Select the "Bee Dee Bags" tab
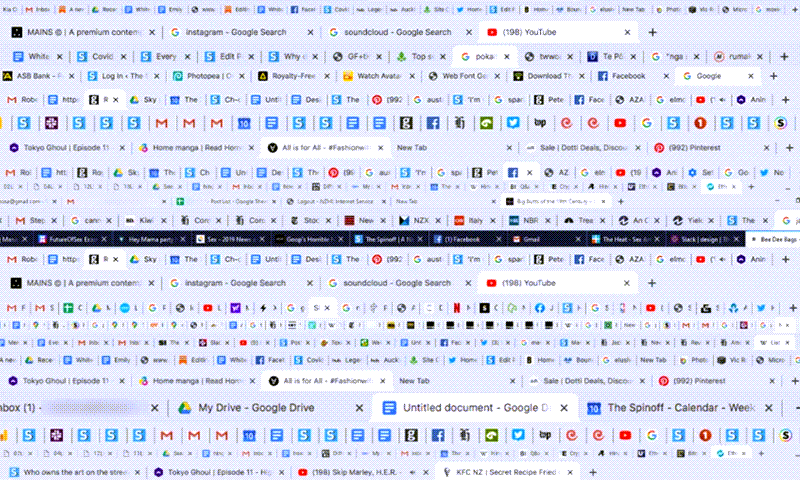This screenshot has width=800, height=480. tap(772, 239)
